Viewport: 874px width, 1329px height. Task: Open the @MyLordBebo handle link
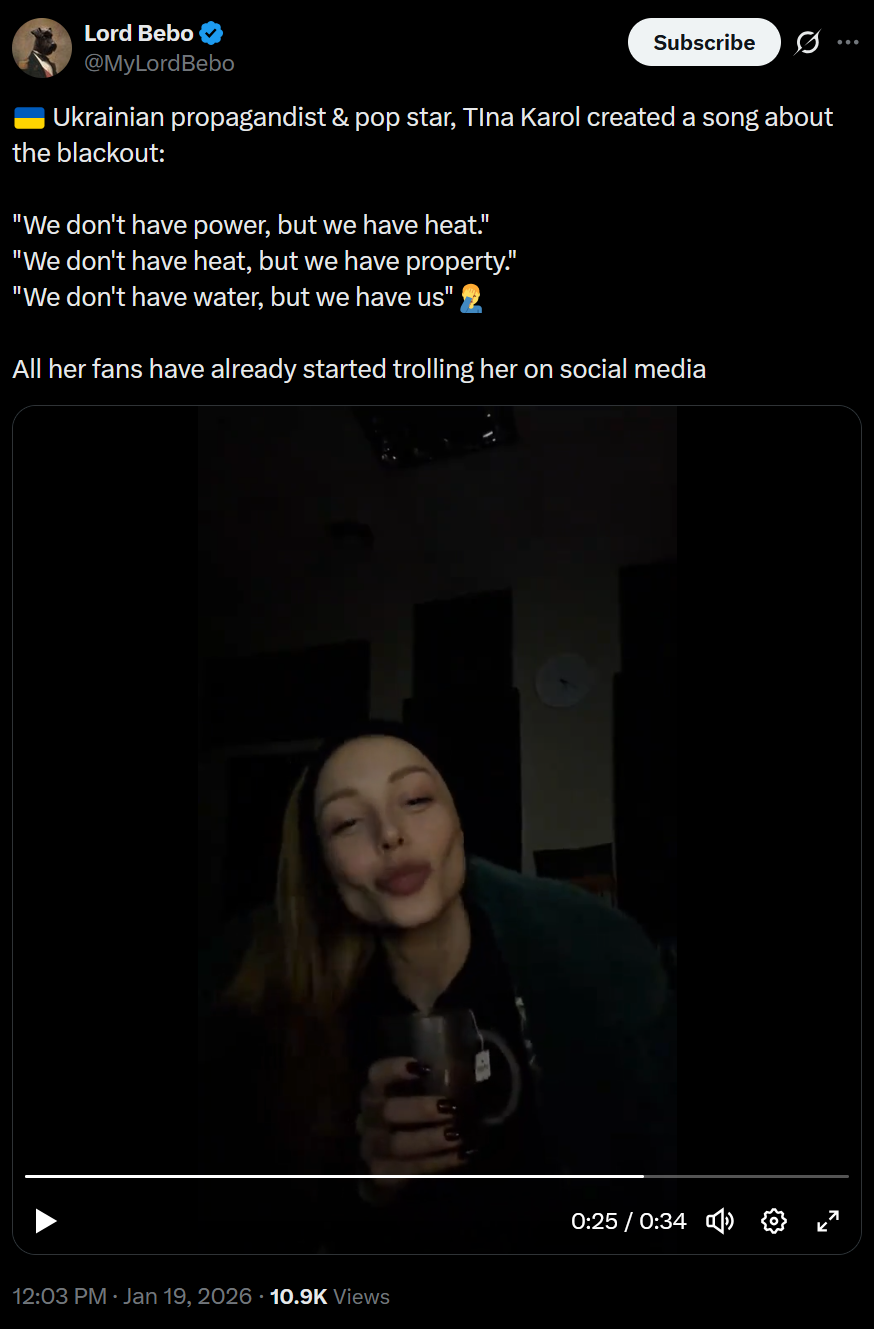(159, 63)
